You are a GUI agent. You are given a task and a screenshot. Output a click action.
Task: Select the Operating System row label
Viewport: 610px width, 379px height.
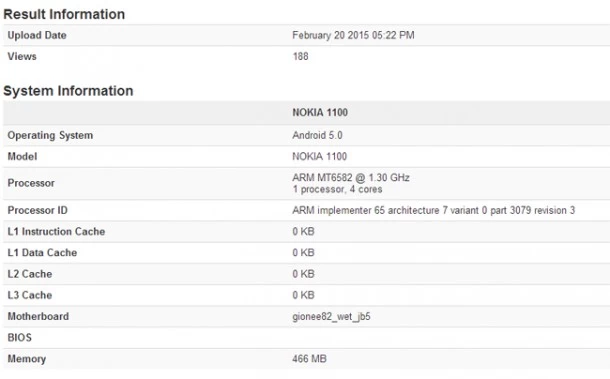coord(50,135)
